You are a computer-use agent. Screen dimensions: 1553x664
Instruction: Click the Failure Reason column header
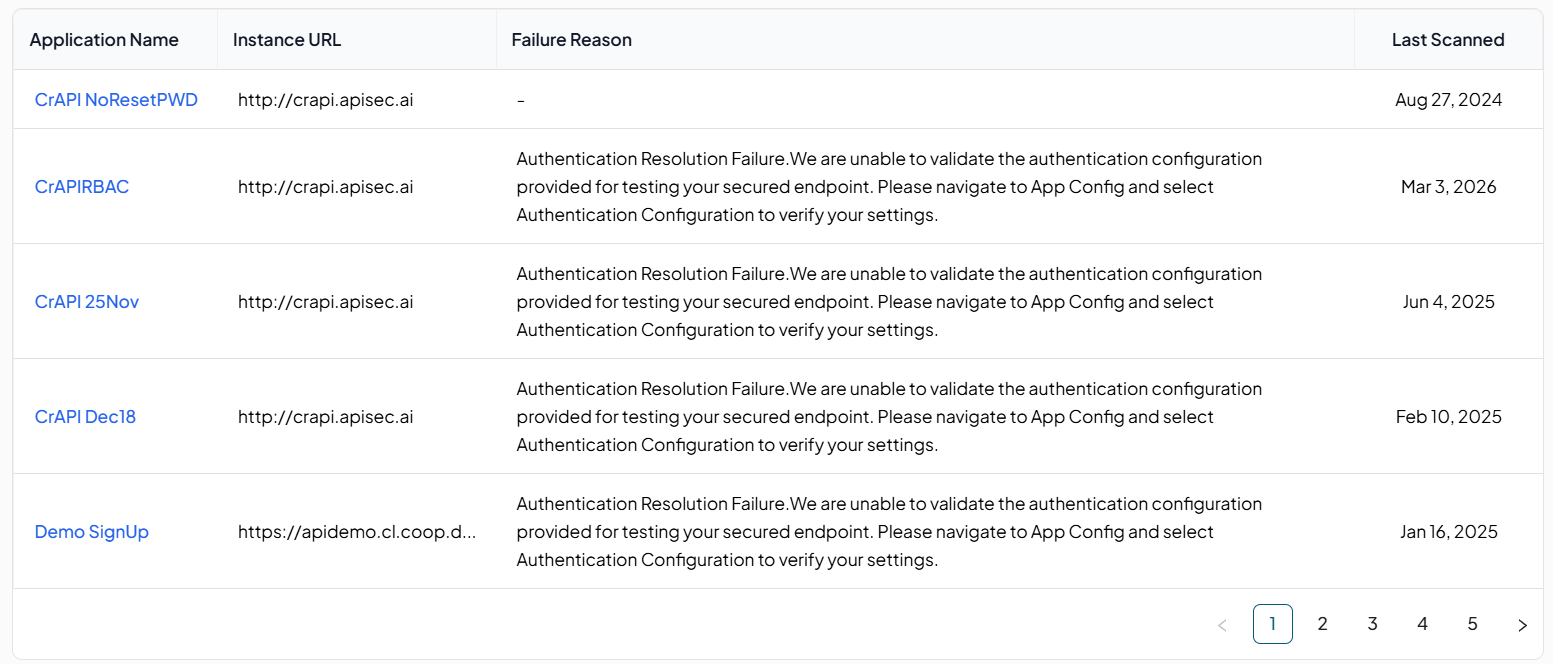(x=571, y=40)
